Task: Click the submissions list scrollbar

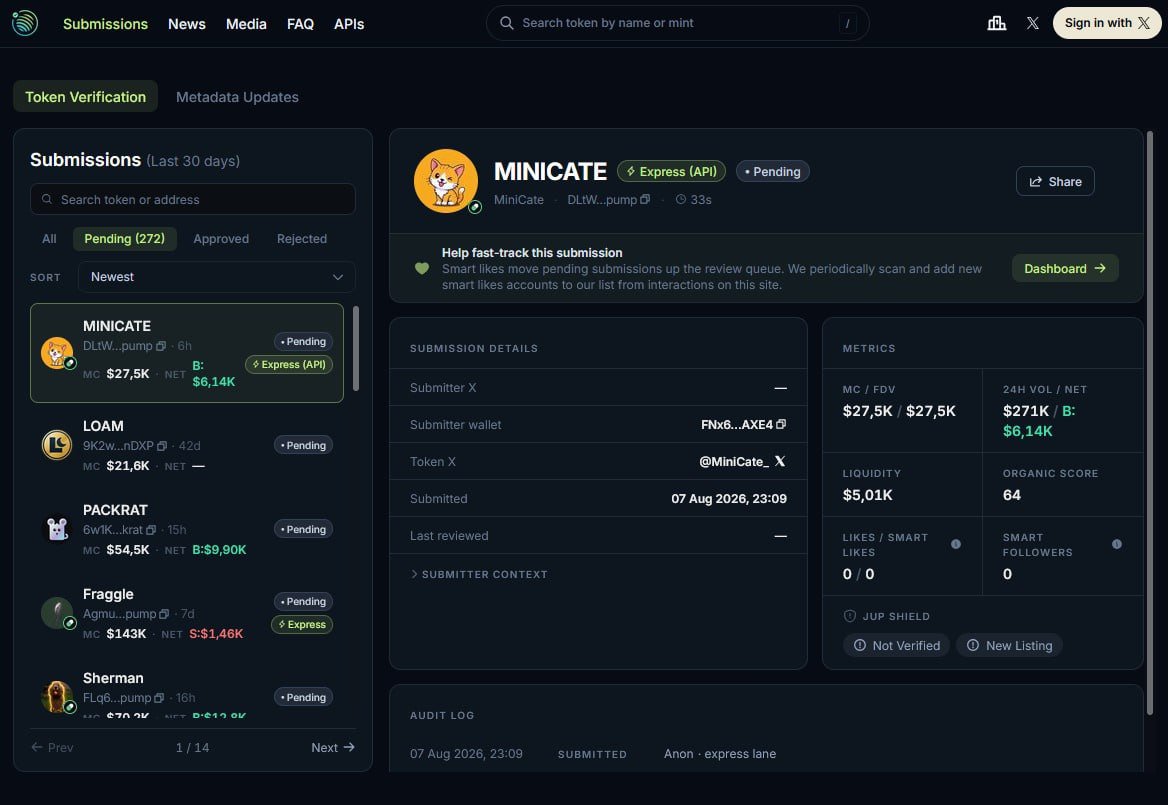Action: [x=356, y=348]
